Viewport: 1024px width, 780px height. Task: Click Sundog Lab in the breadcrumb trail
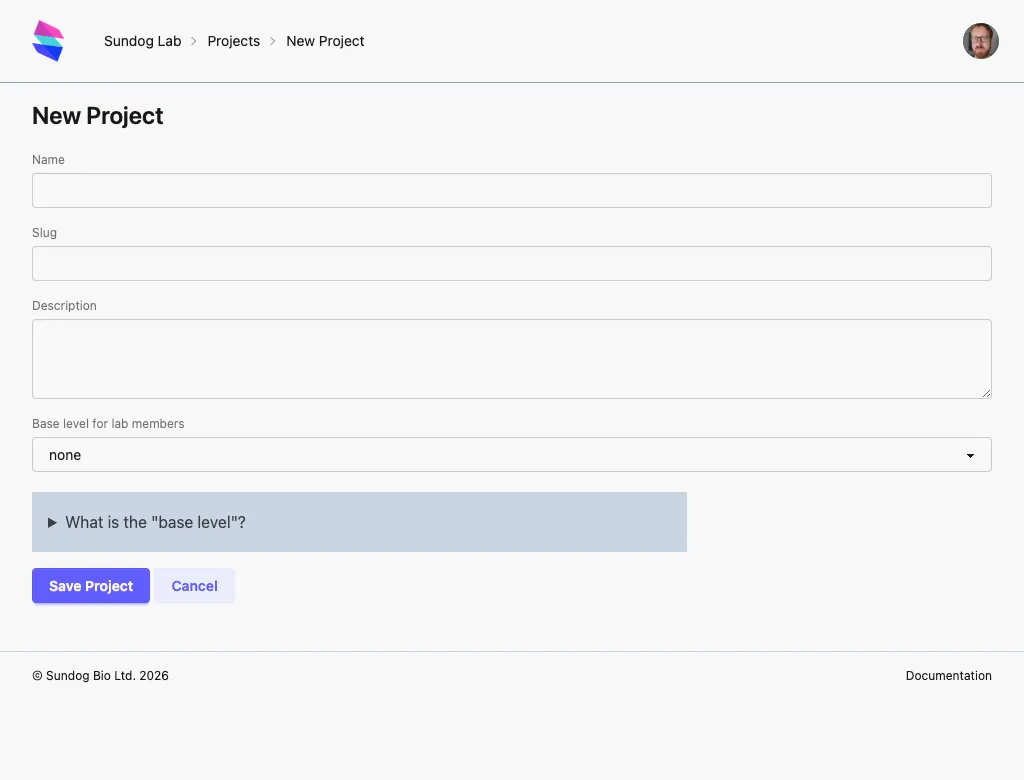(x=142, y=41)
